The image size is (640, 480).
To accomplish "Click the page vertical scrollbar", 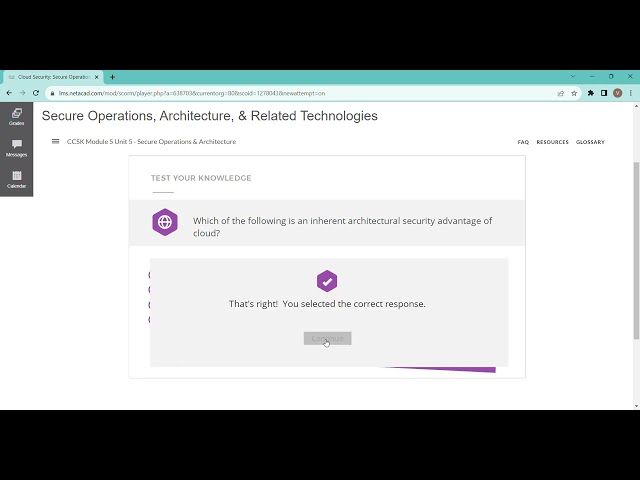I will click(636, 250).
